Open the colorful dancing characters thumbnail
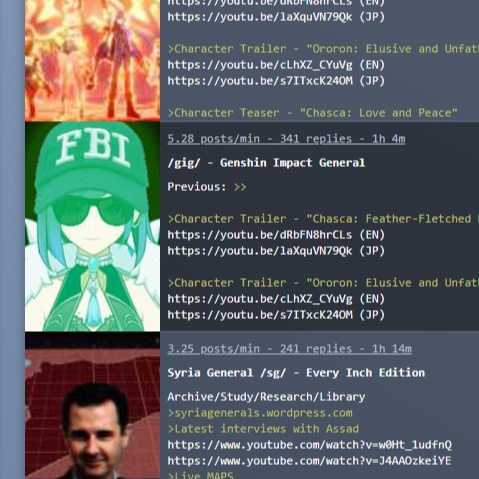Image resolution: width=479 pixels, height=479 pixels. point(92,60)
